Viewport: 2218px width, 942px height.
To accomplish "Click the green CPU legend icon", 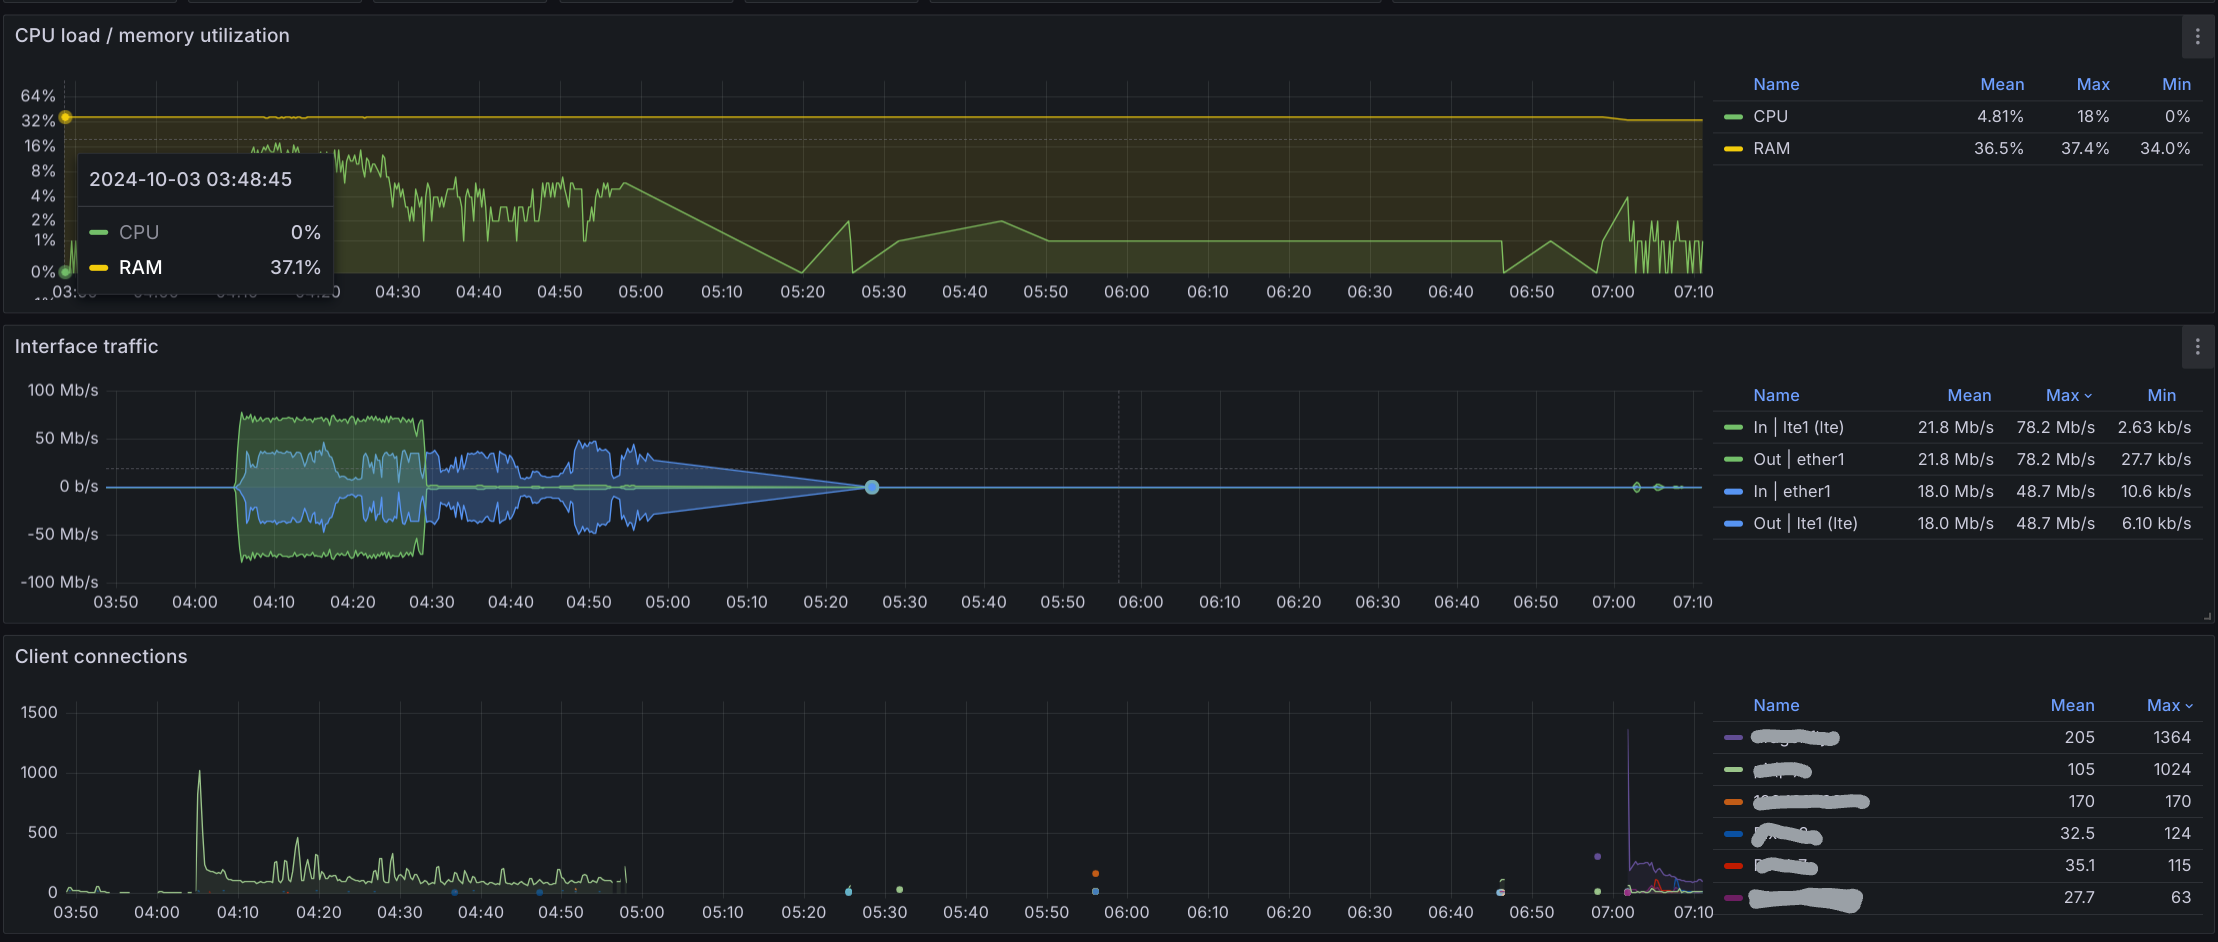I will pyautogui.click(x=1735, y=116).
